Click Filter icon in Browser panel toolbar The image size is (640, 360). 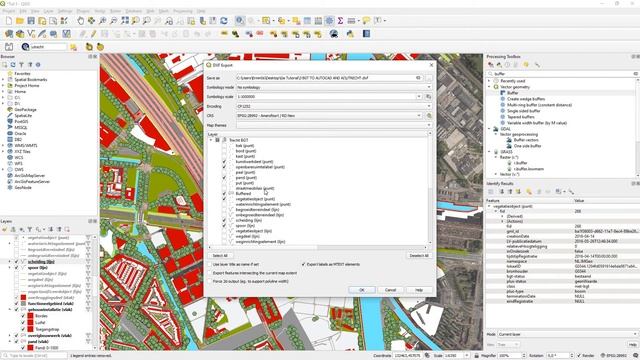[22, 64]
